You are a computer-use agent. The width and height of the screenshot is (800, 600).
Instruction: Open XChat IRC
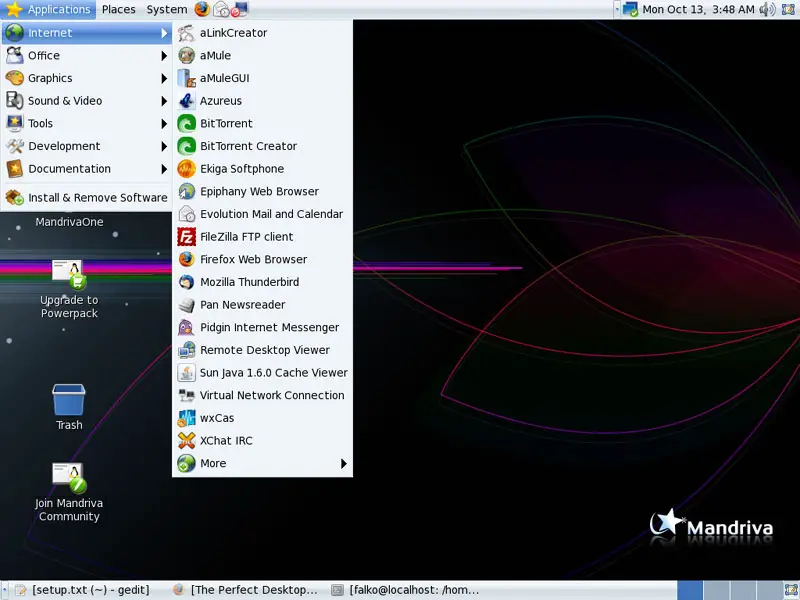tap(262, 440)
